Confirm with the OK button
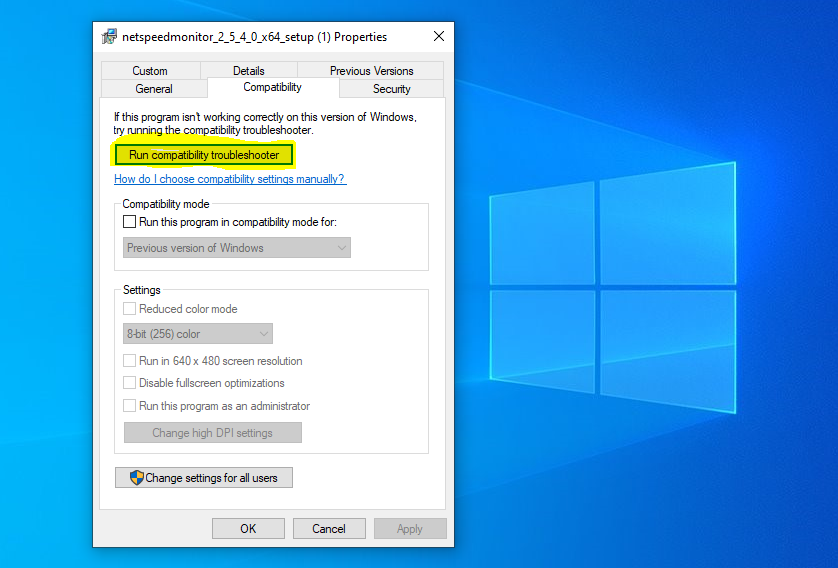The width and height of the screenshot is (838, 568). 248,528
